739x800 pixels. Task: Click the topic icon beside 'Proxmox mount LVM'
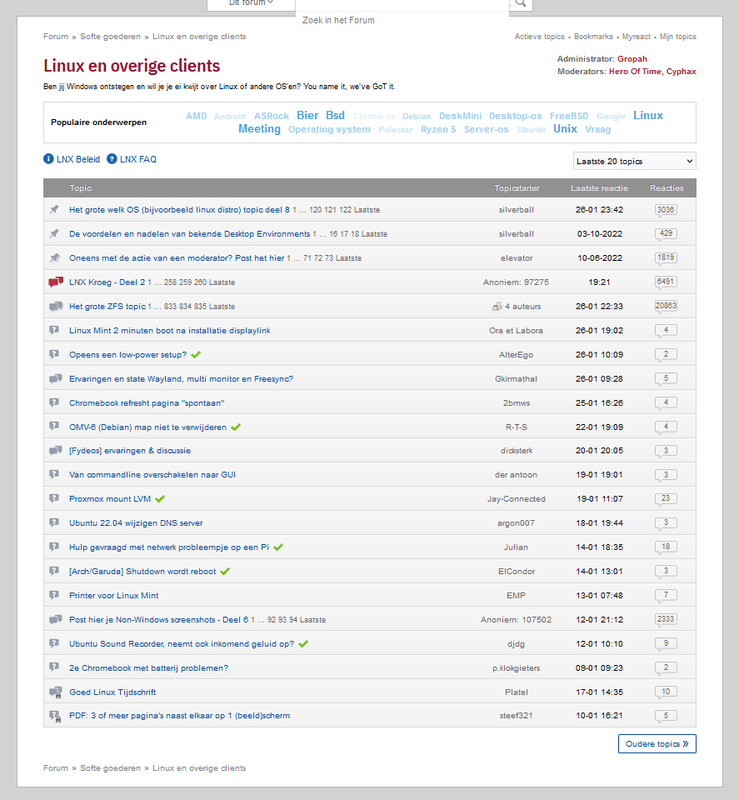point(54,498)
